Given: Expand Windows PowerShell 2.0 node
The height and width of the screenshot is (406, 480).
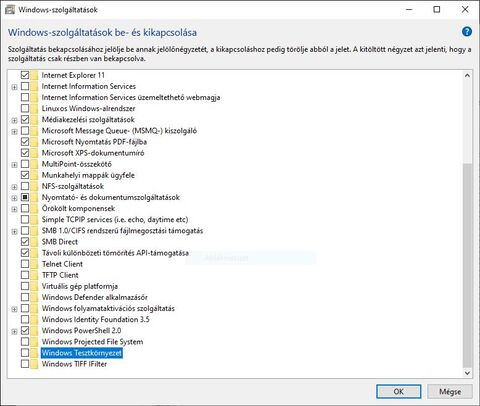Looking at the screenshot, I should point(14,331).
